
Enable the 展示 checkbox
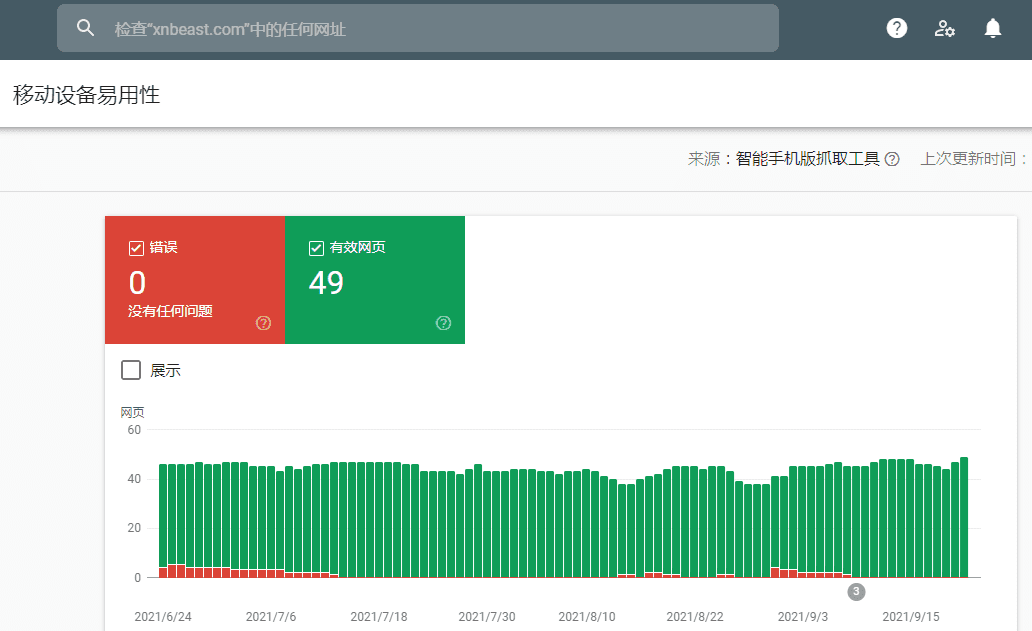131,370
